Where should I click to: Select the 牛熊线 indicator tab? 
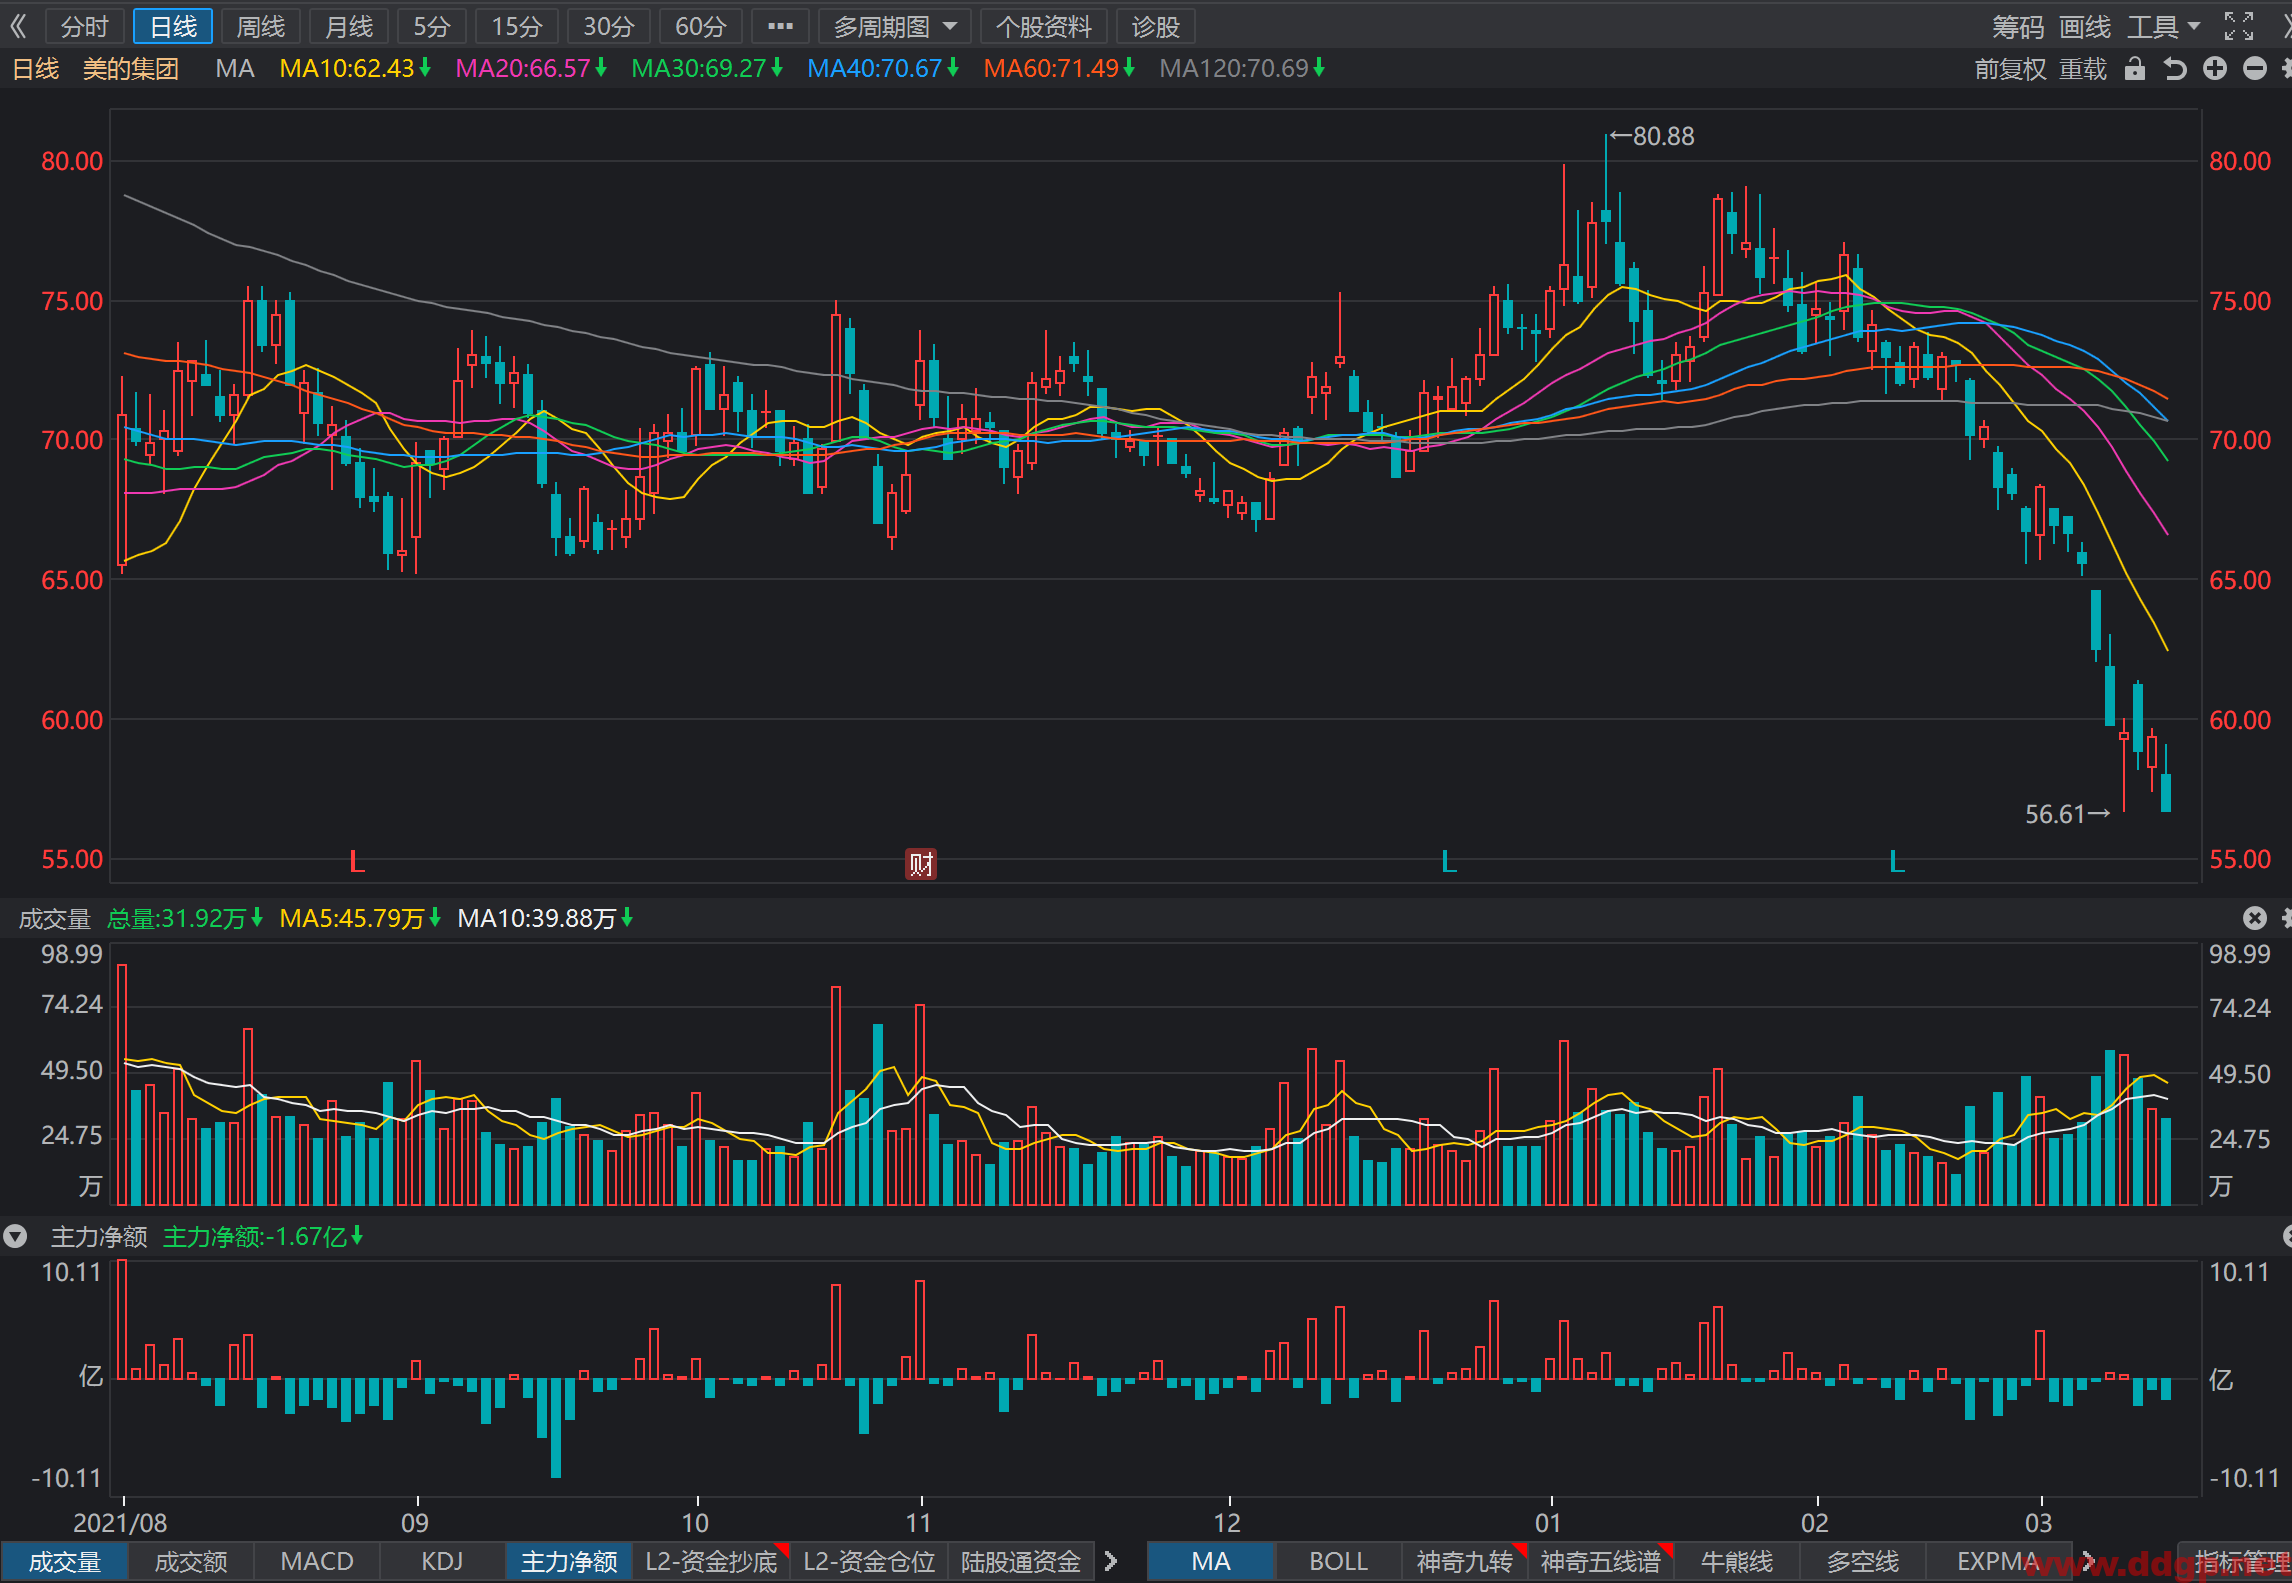tap(1737, 1562)
